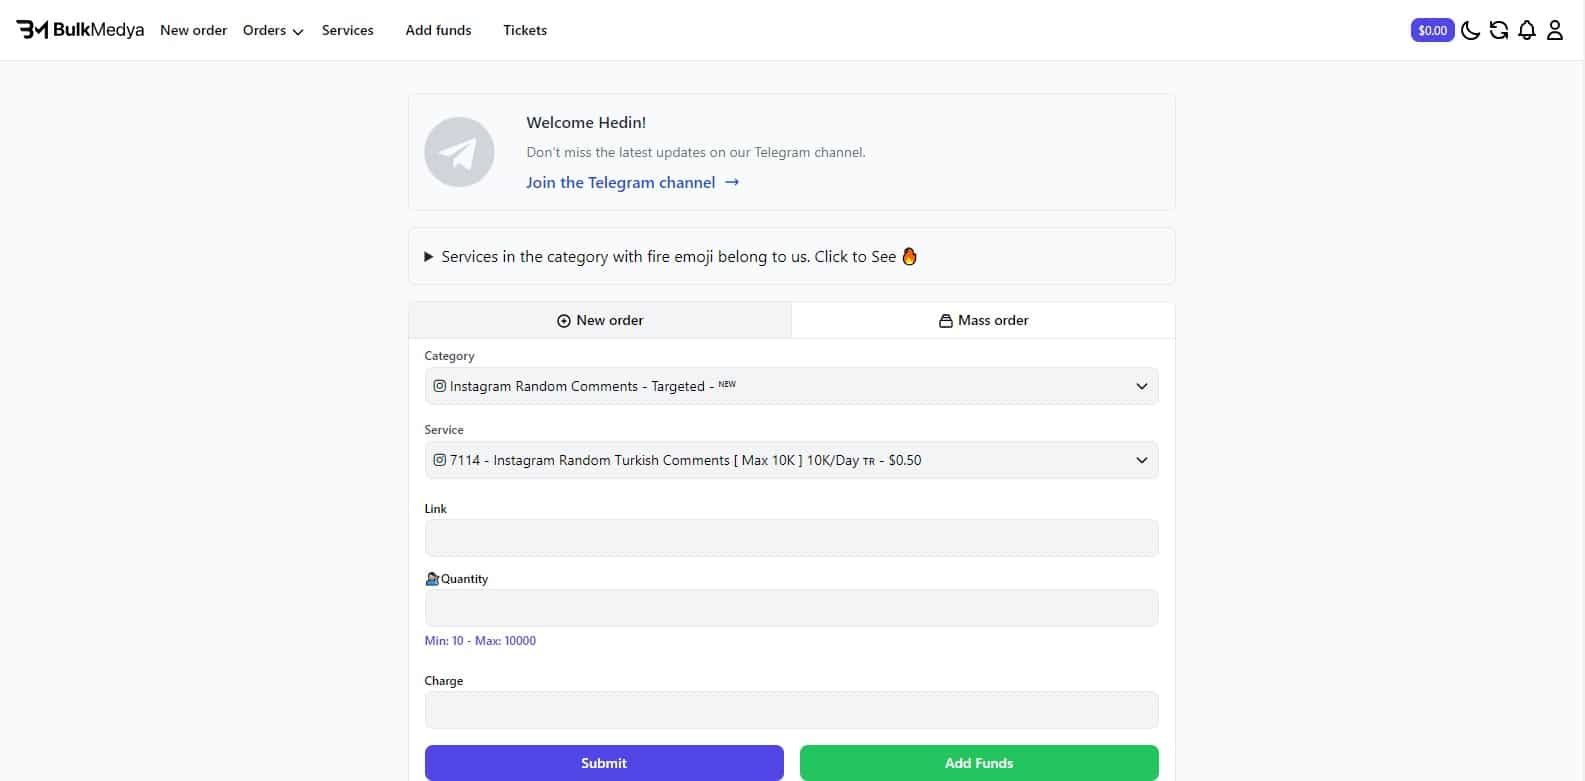Open notifications bell icon

1526,30
